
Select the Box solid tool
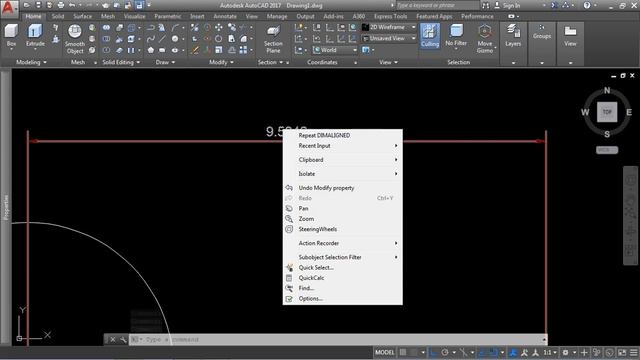pos(11,36)
